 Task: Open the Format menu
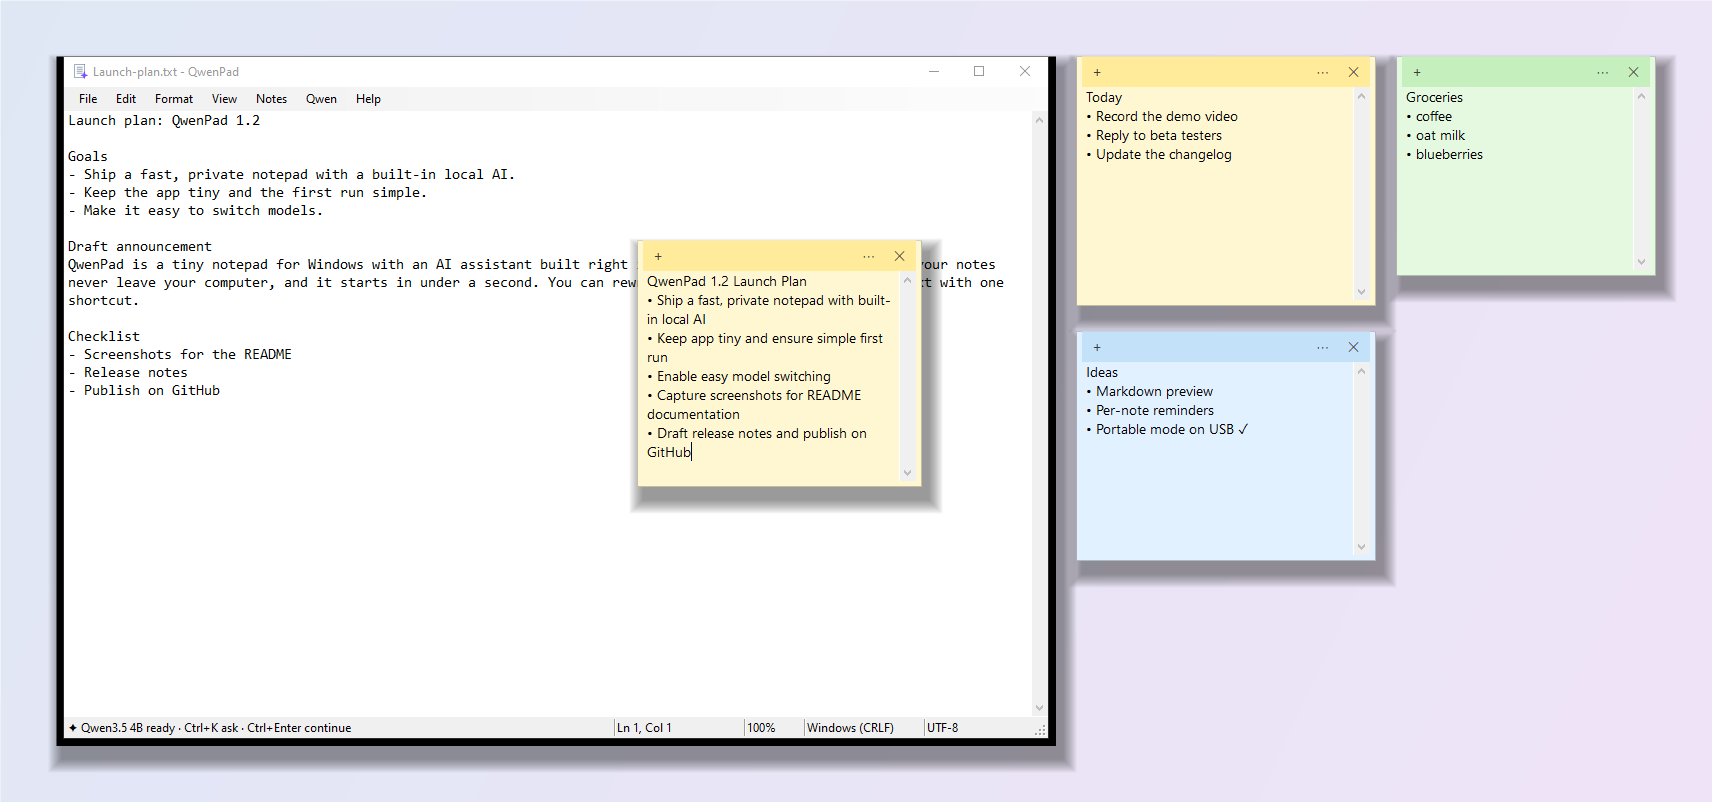tap(174, 99)
